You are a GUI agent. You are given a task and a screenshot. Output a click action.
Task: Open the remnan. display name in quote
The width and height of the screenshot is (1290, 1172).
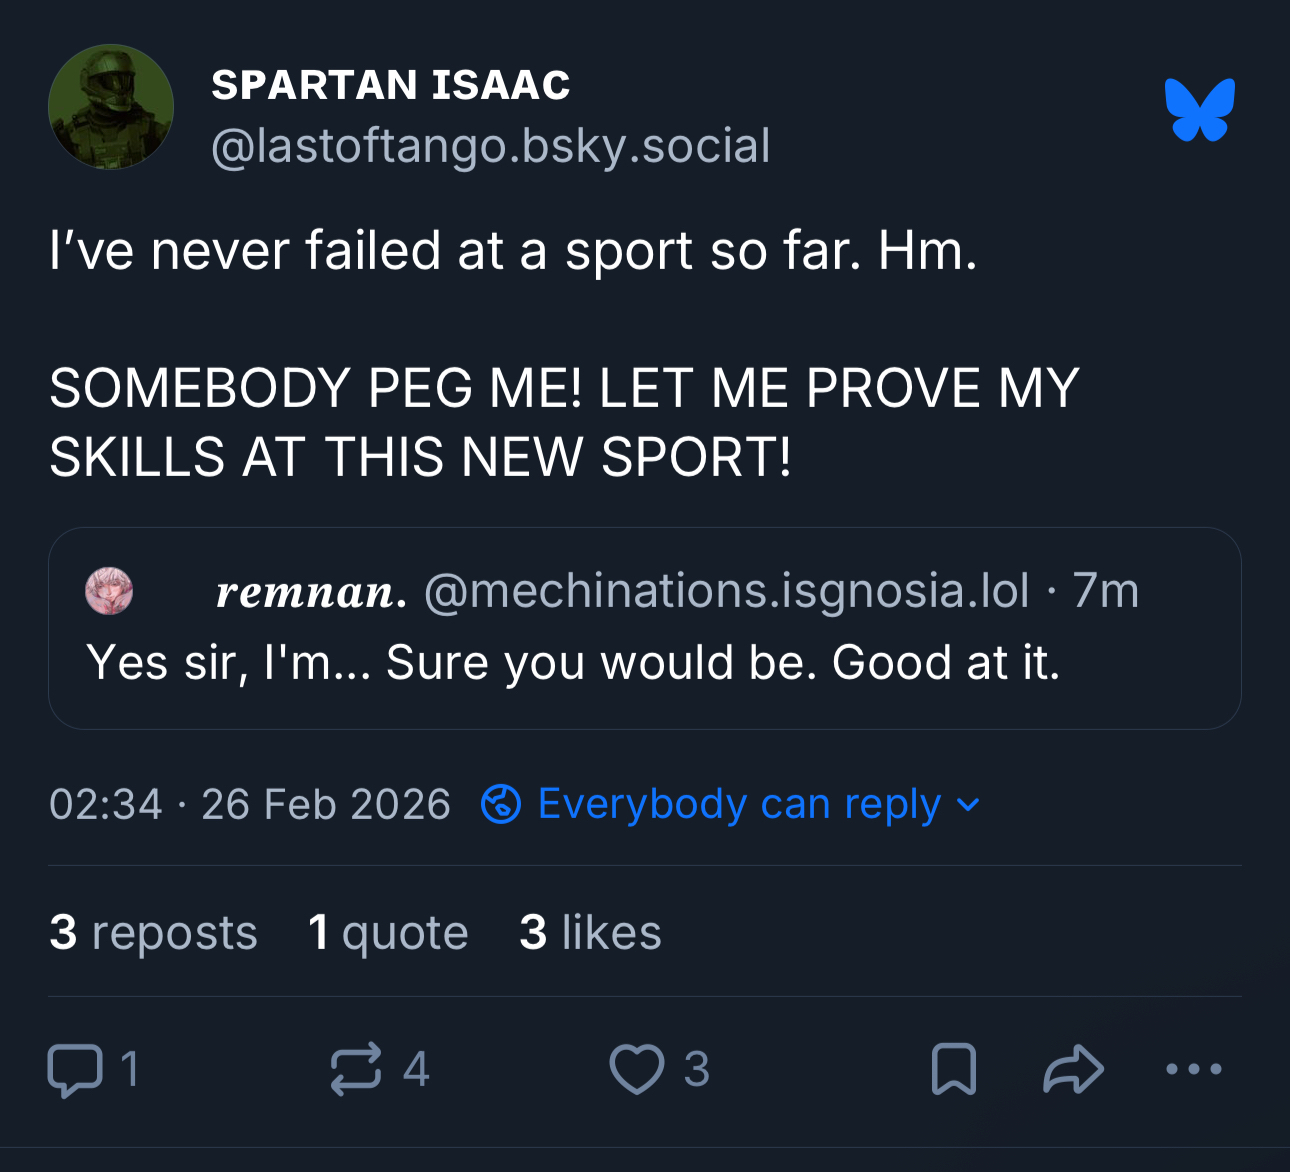[x=311, y=591]
